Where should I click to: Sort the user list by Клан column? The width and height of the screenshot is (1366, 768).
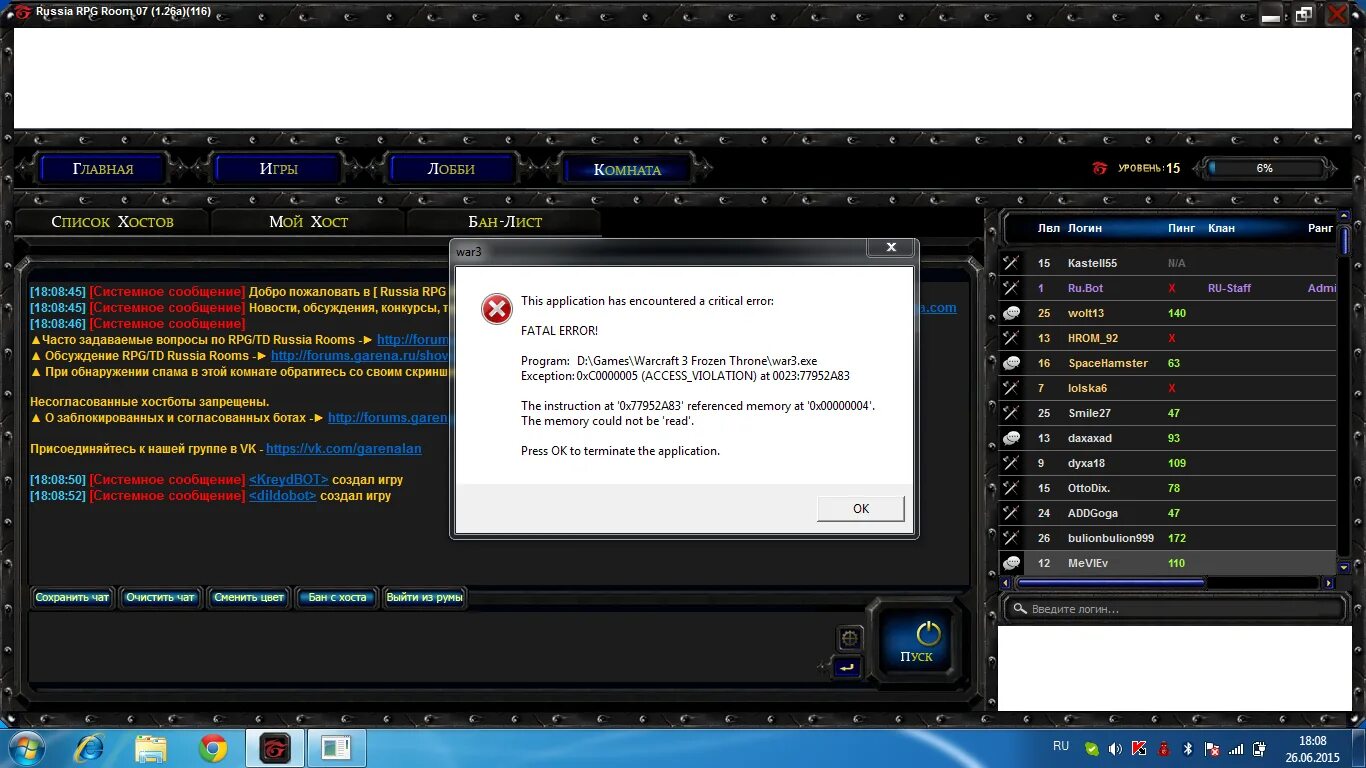pyautogui.click(x=1221, y=228)
